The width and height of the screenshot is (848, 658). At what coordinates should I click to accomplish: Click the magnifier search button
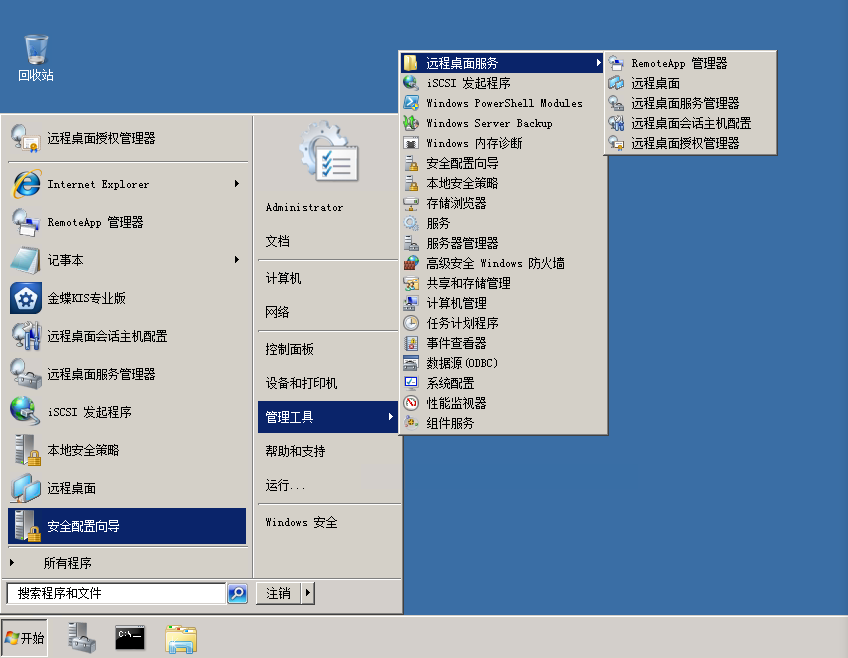pos(237,593)
